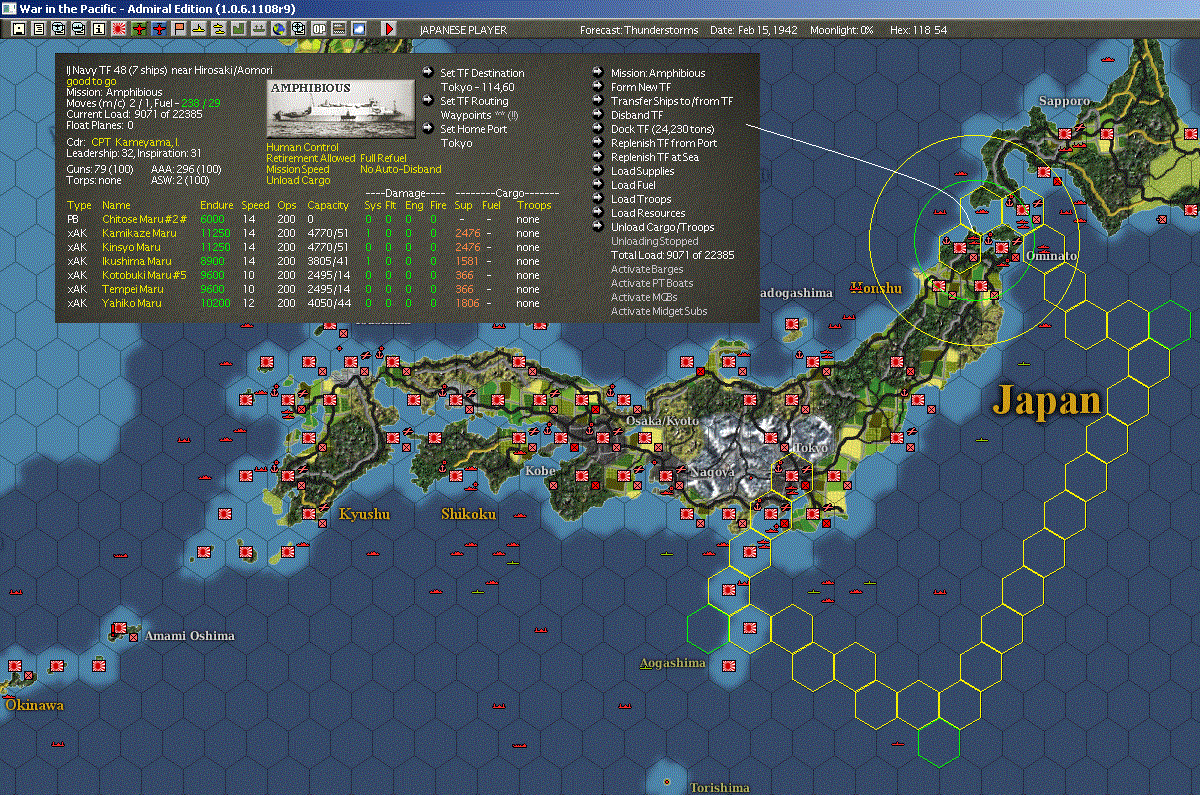1200x795 pixels.
Task: Click the Sapporo map label
Action: pyautogui.click(x=1064, y=101)
